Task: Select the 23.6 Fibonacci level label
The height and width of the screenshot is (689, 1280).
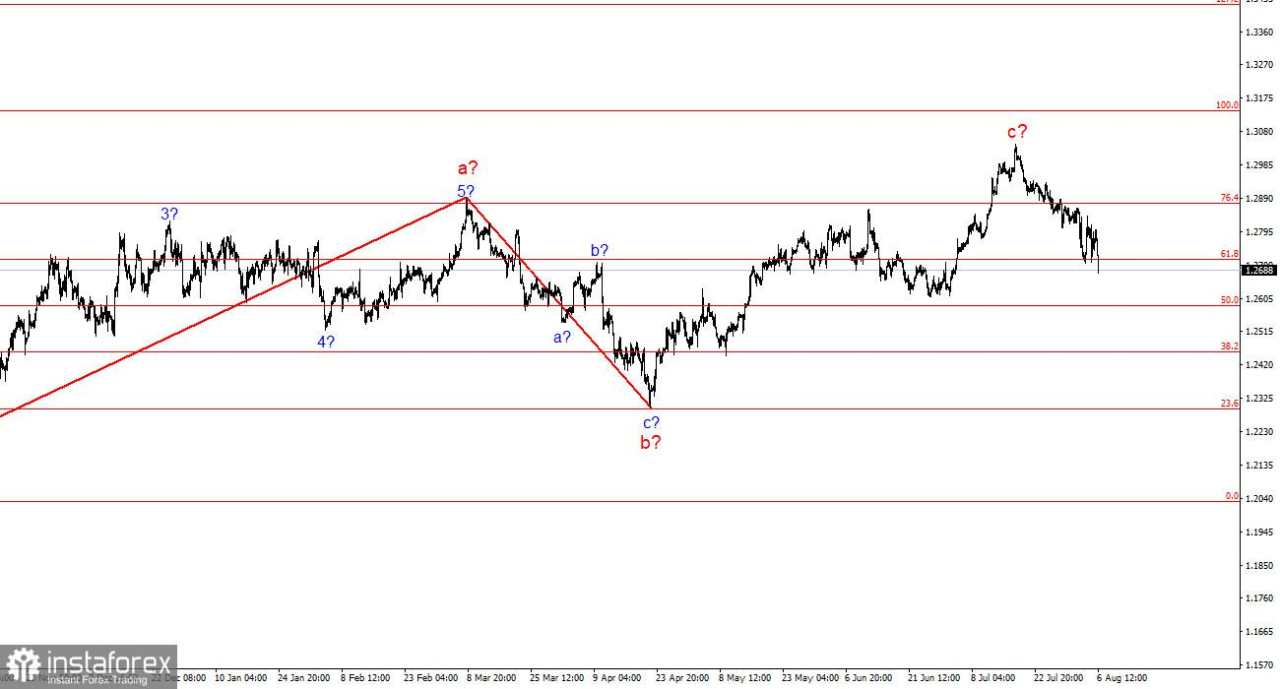Action: pyautogui.click(x=1229, y=403)
